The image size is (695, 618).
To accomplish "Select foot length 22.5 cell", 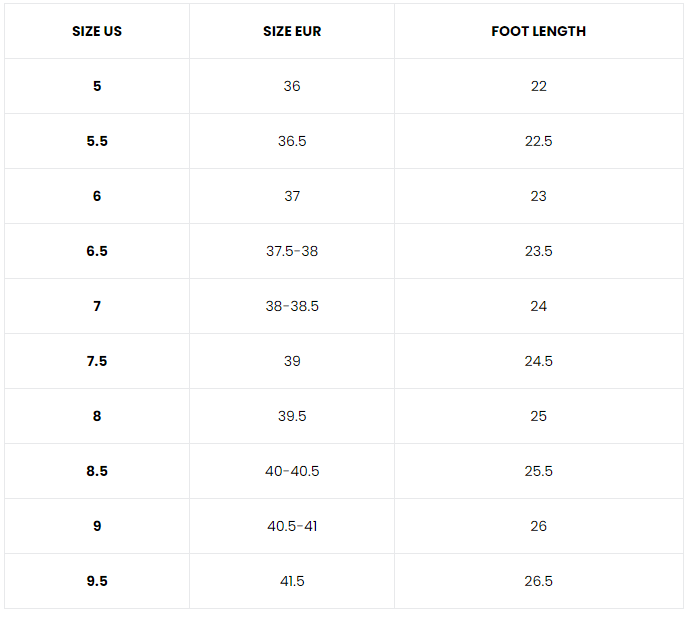I will 538,141.
